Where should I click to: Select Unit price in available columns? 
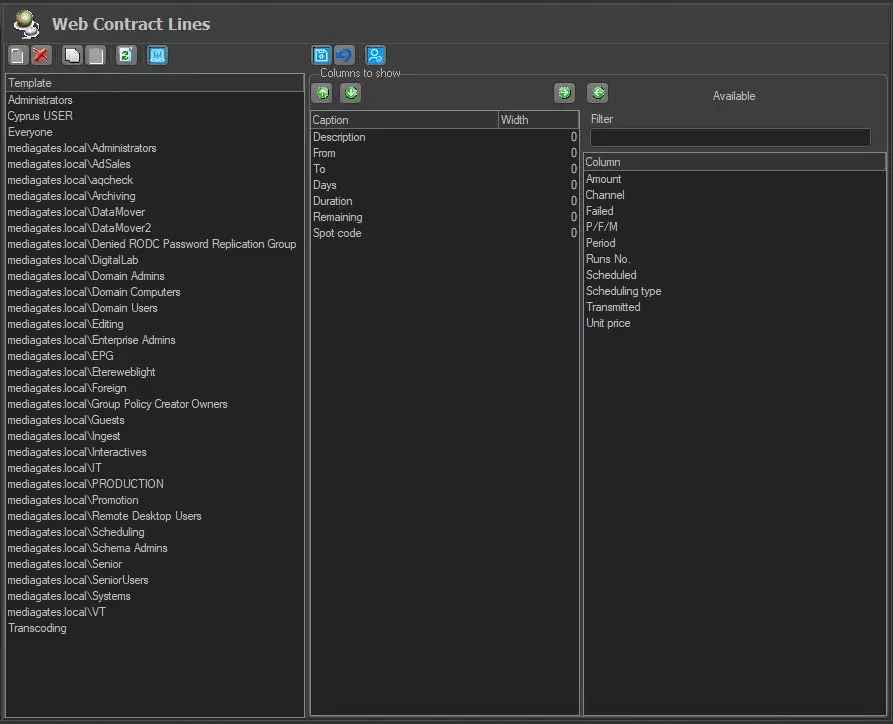click(608, 323)
